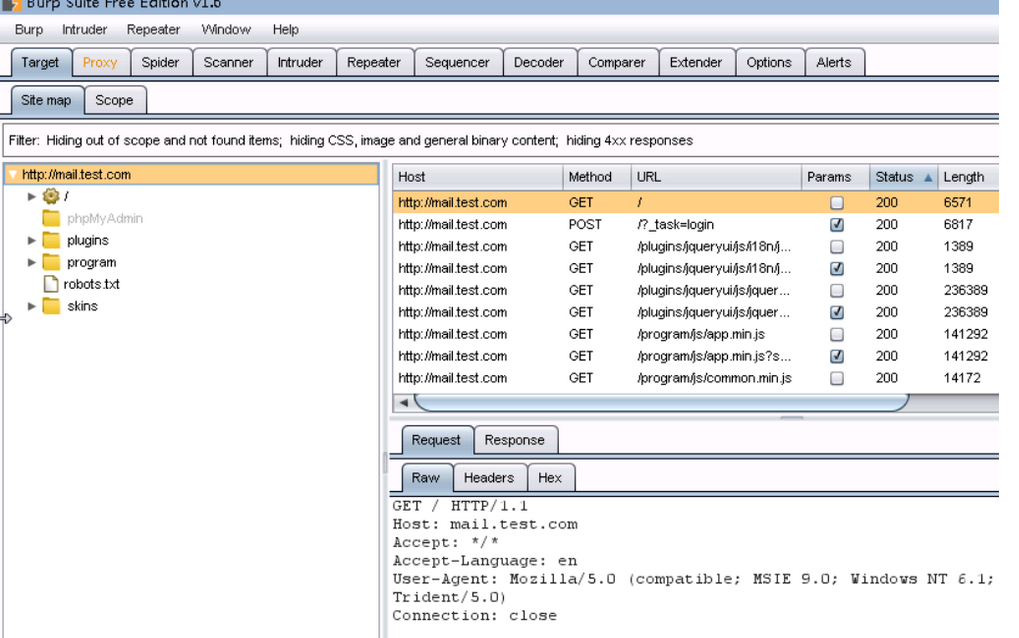This screenshot has width=1019, height=638.
Task: Select robots.txt in the site tree
Action: [92, 284]
